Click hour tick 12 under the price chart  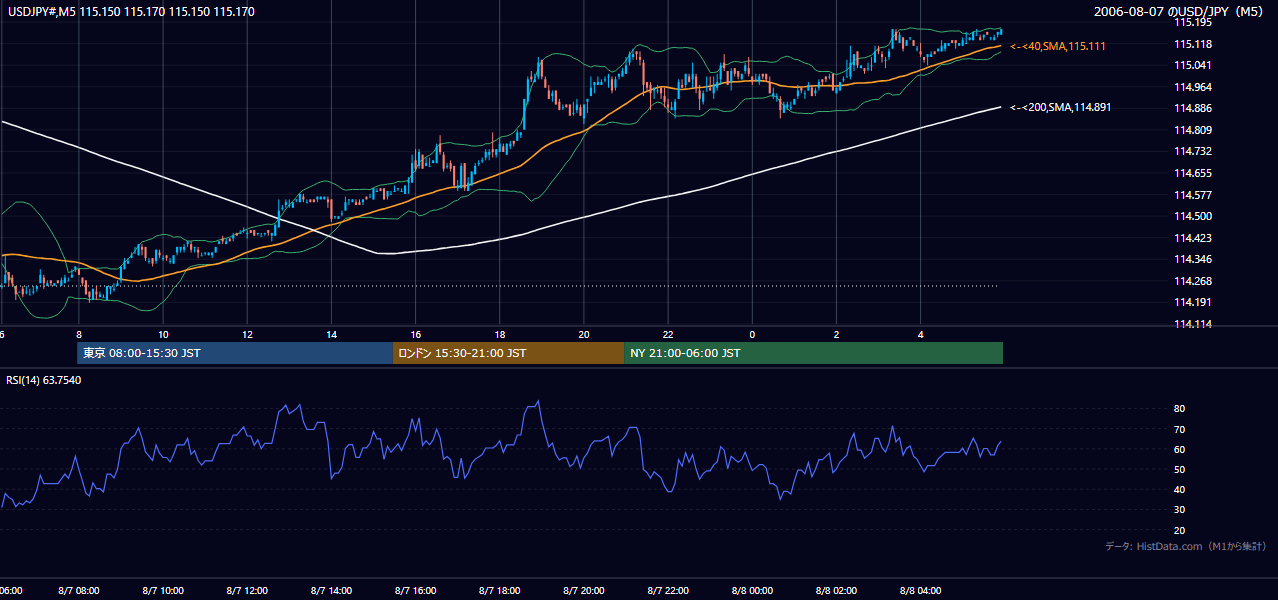point(246,335)
